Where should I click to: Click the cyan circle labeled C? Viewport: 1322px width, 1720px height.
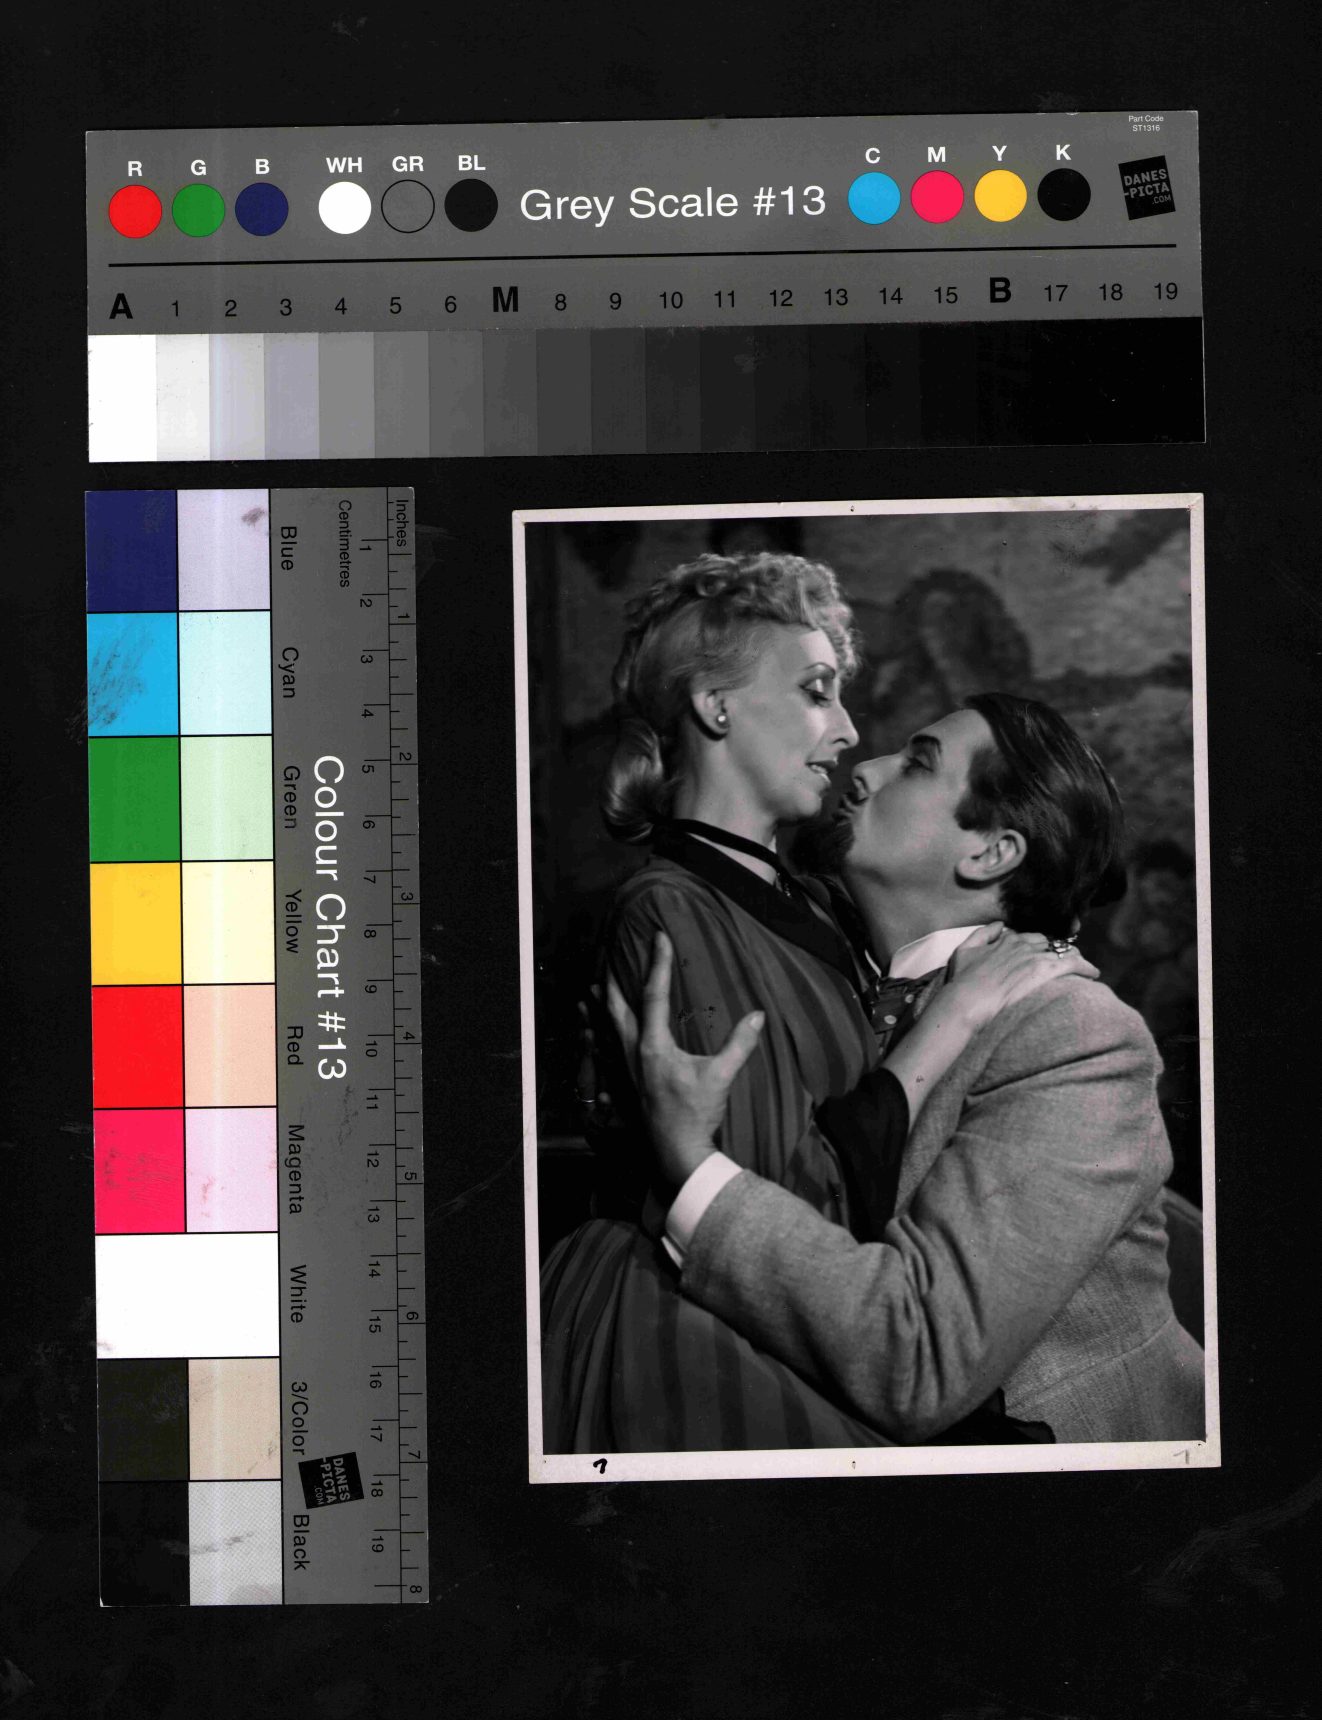click(x=874, y=198)
